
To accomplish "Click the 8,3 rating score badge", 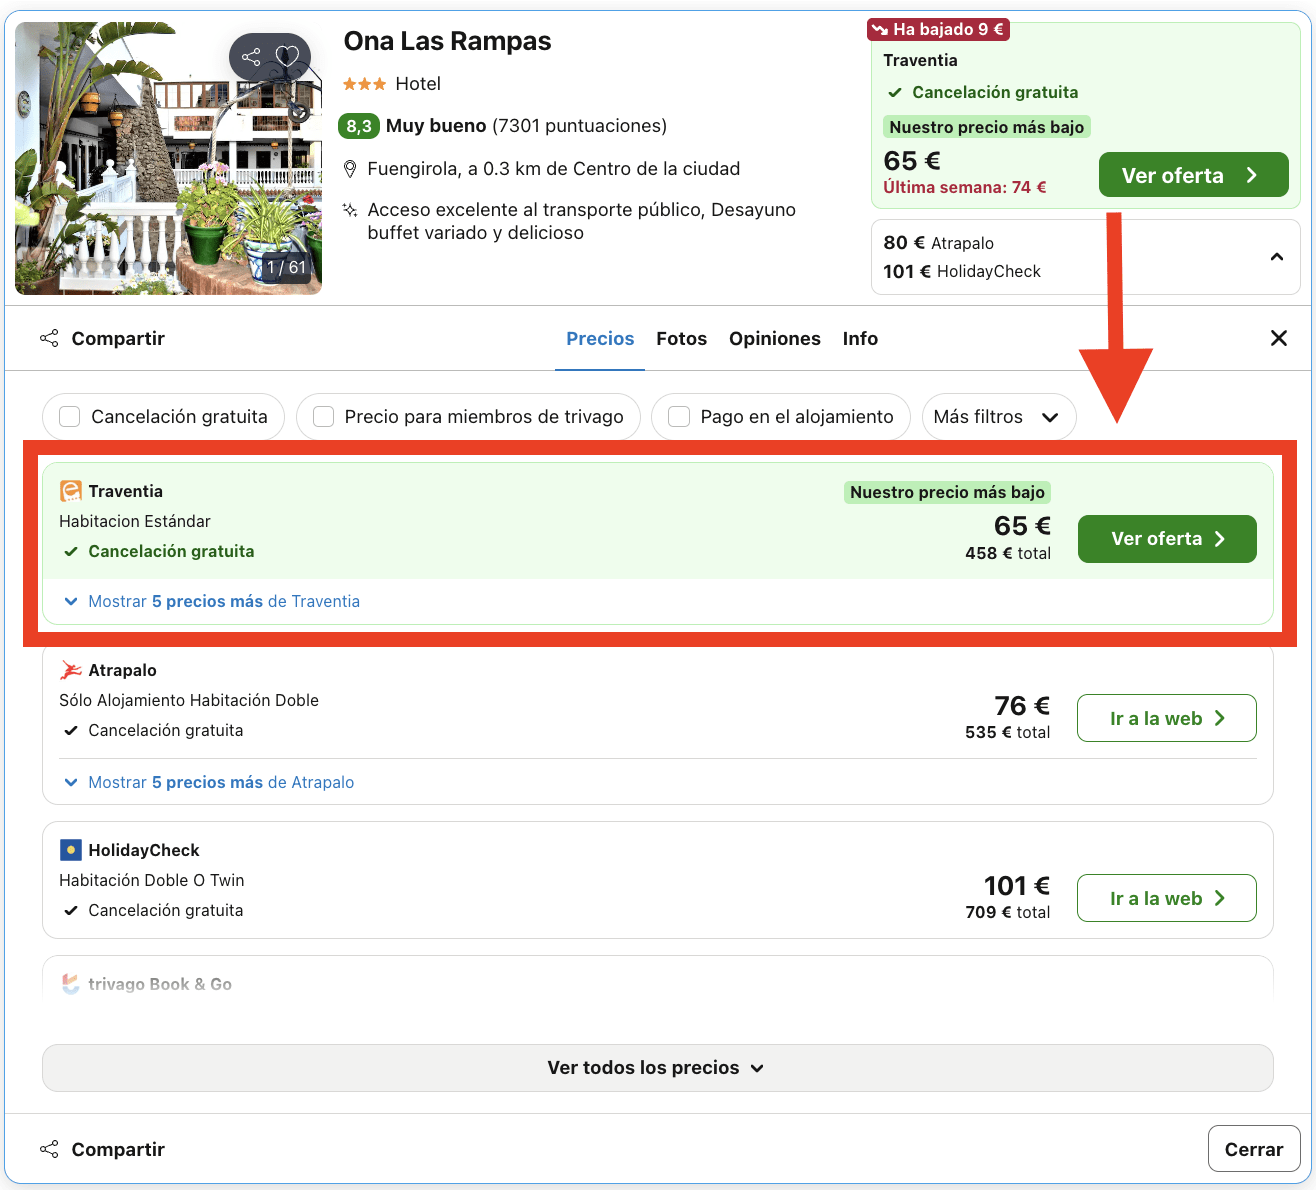I will coord(359,126).
